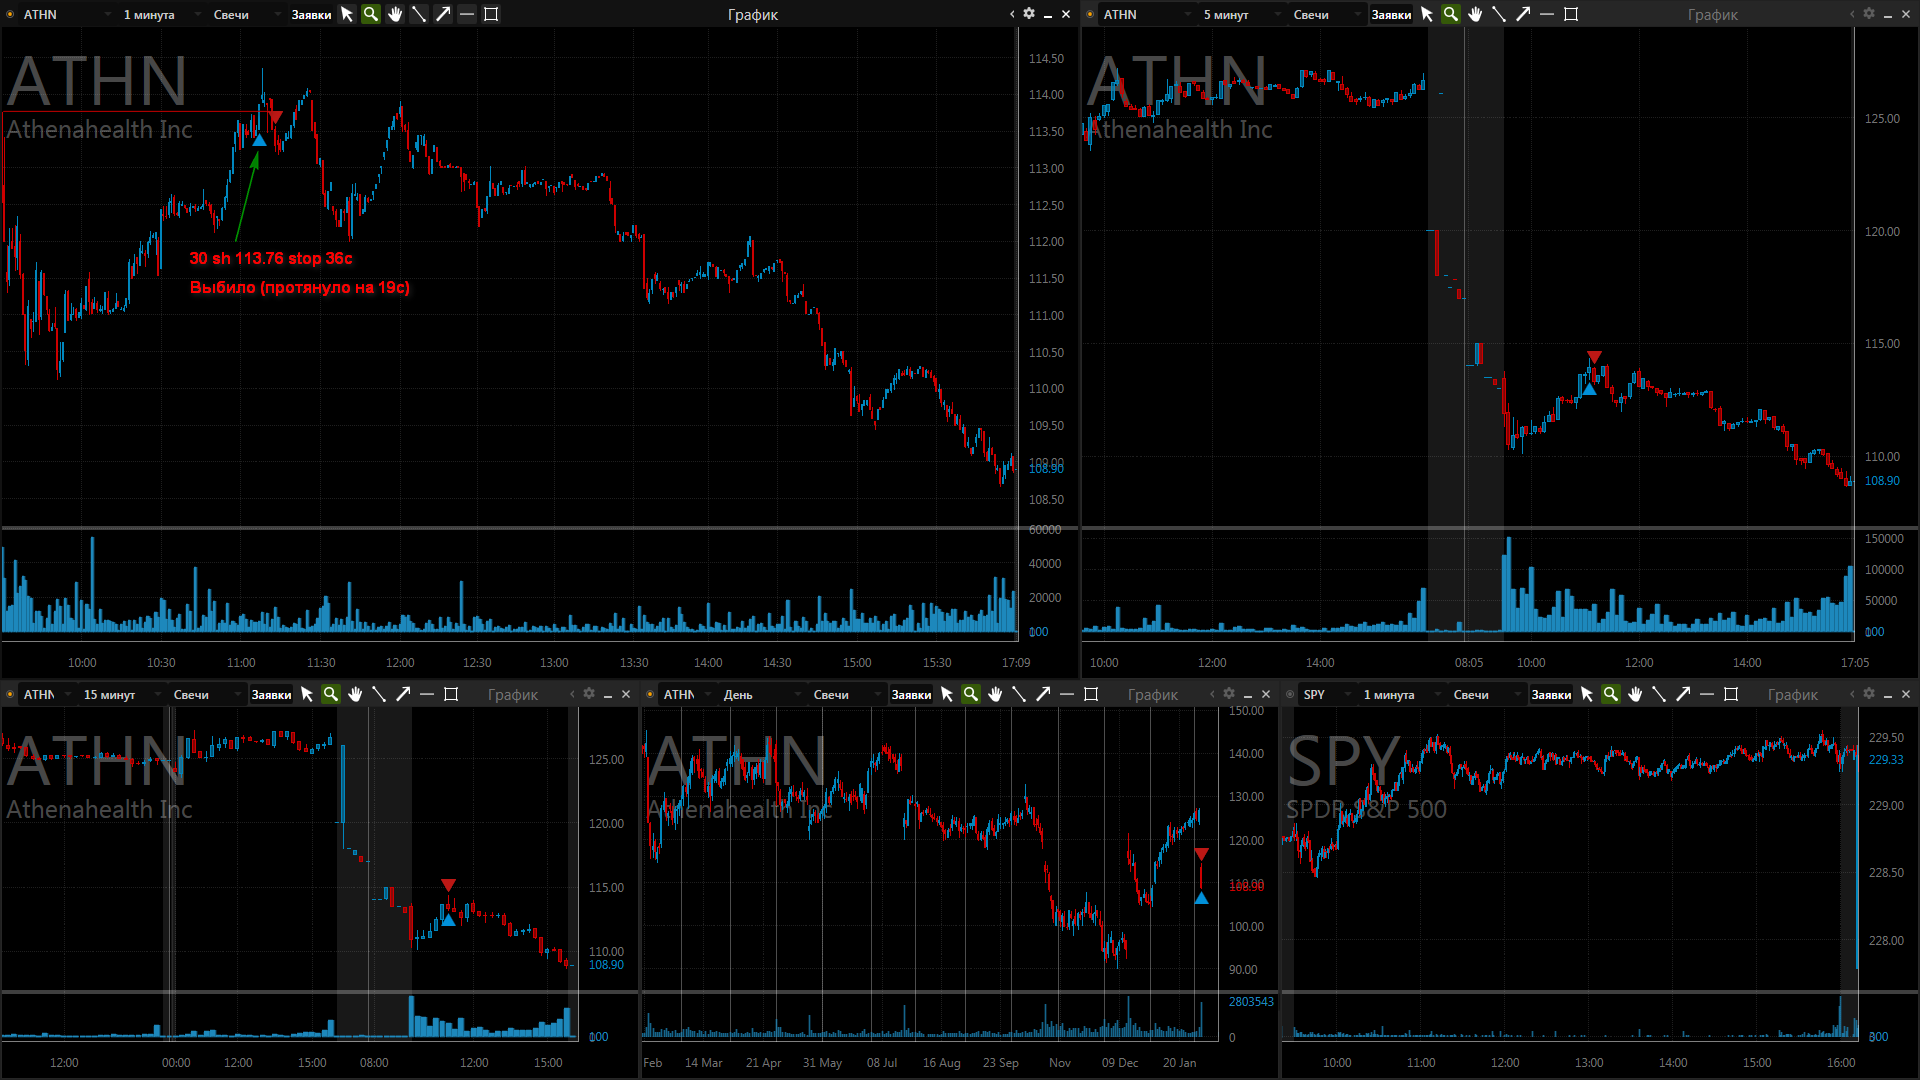Screen dimensions: 1920x1080
Task: Open settings gear of SPY chart
Action: click(x=1869, y=694)
